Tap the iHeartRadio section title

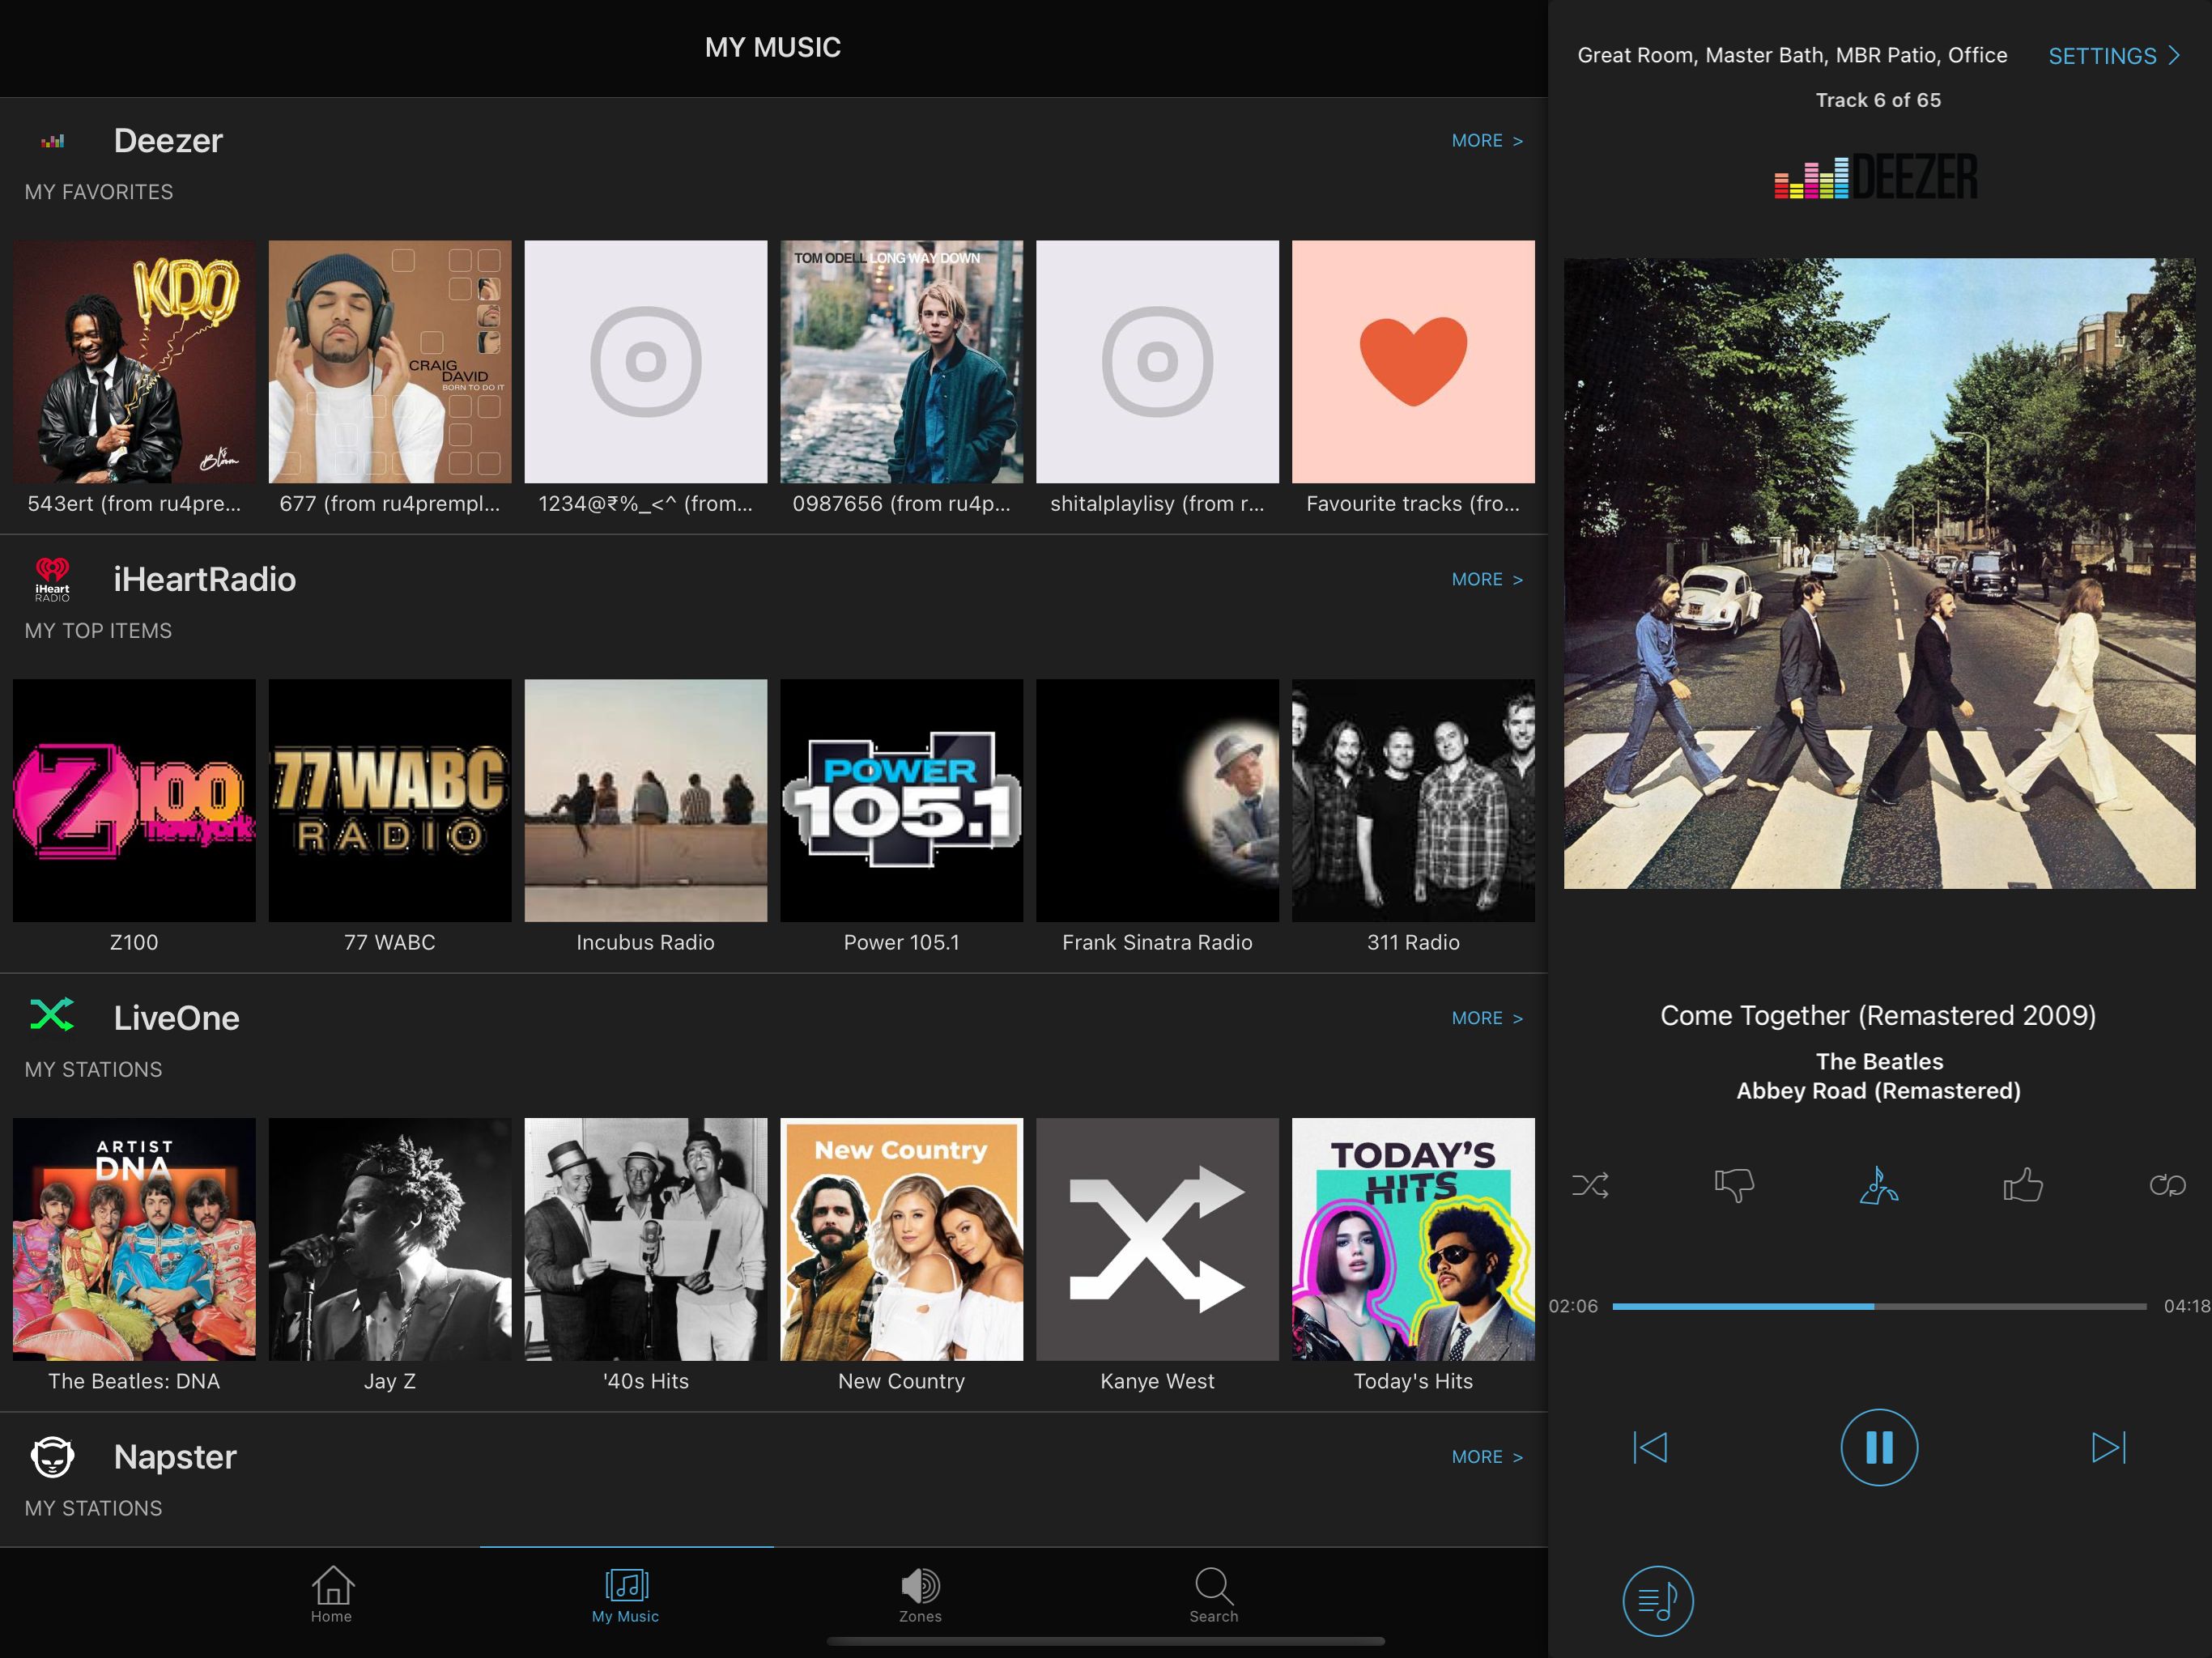(x=205, y=580)
